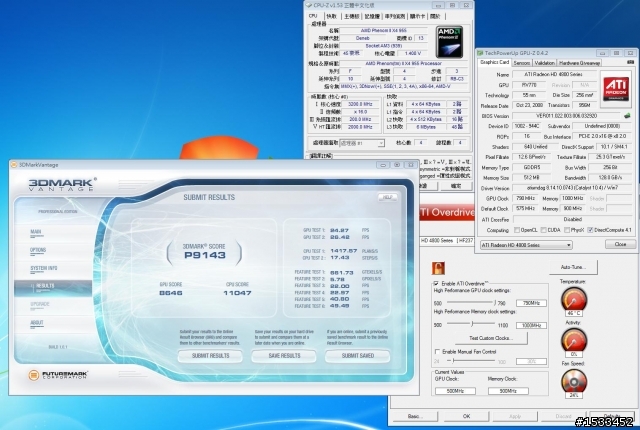Click the 1000MHz memory clock setting field
This screenshot has width=640, height=430.
point(531,325)
